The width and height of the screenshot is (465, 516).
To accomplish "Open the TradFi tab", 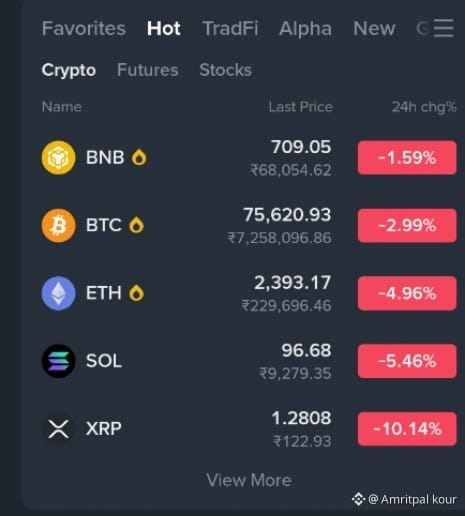I will [x=230, y=28].
